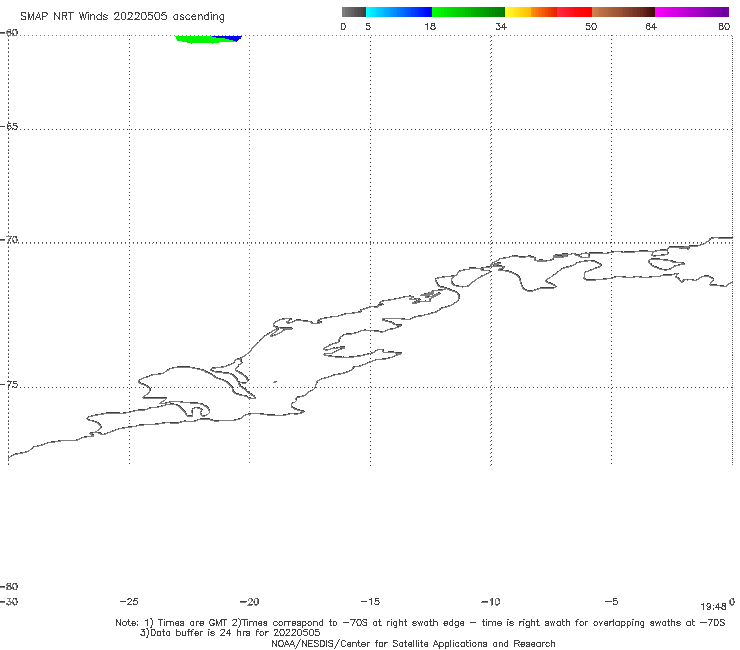Click the gray segment of the color bar
This screenshot has height=650, width=740.
[x=354, y=12]
